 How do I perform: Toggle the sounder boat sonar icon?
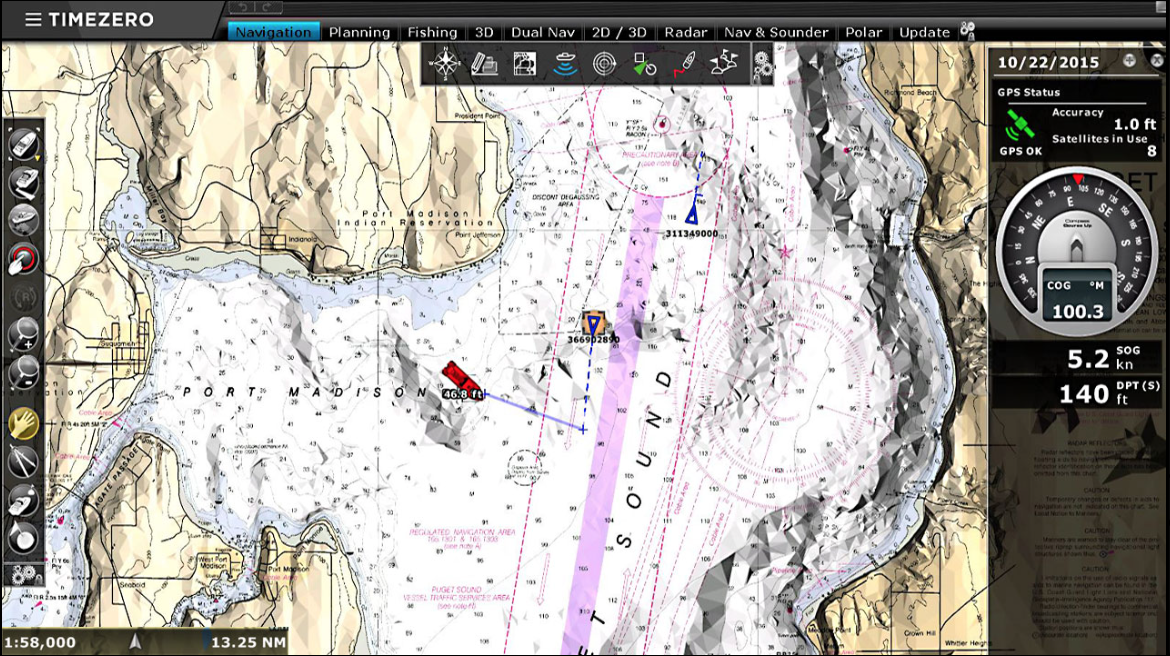coord(565,65)
